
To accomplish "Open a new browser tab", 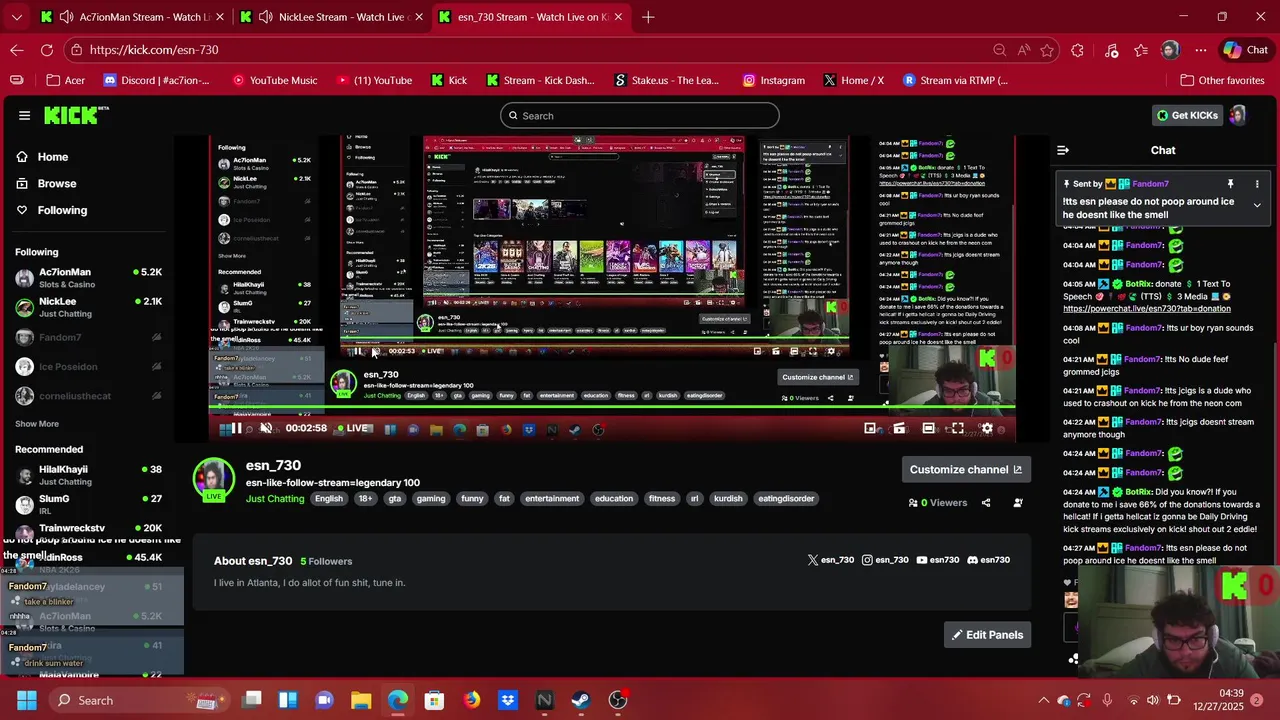I will (648, 17).
